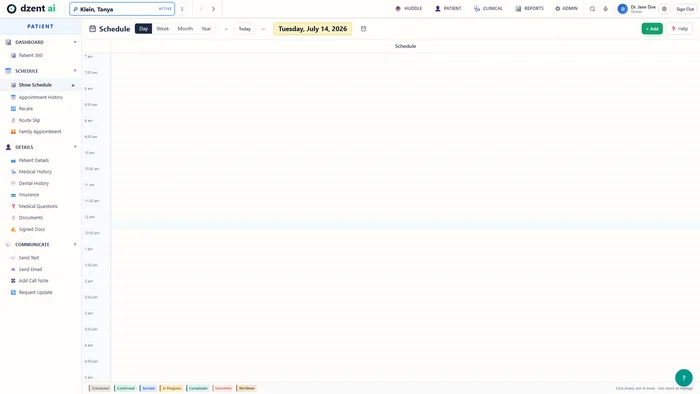
Task: Switch to Week view tab
Action: click(162, 29)
